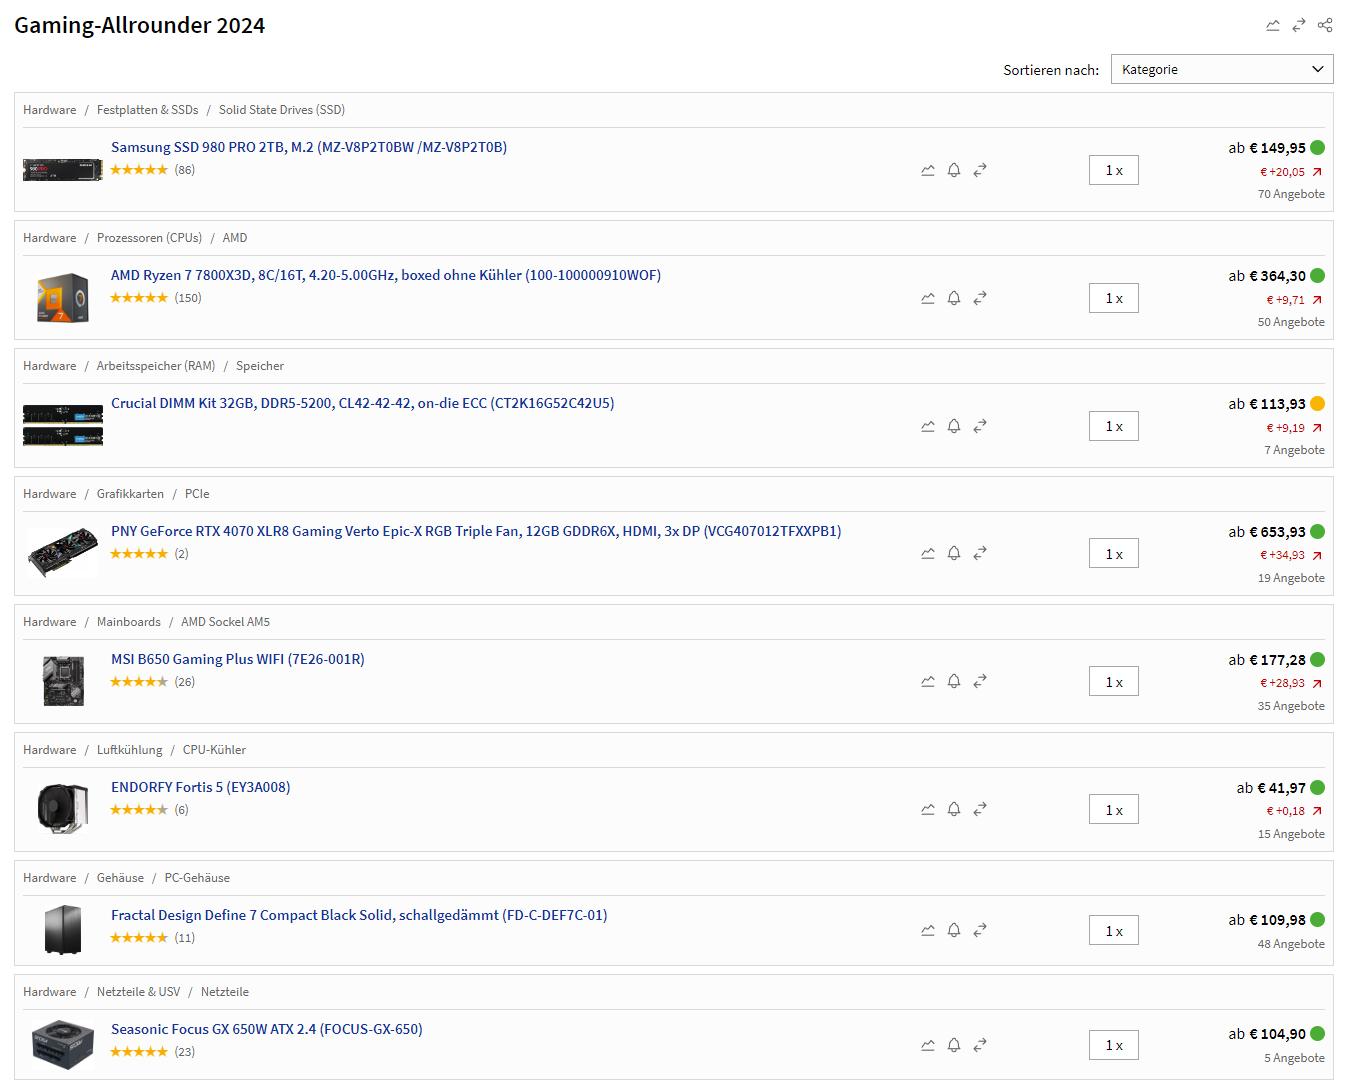Show price history for MSI B650 Gaming Plus
This screenshot has width=1347, height=1087.
(928, 681)
